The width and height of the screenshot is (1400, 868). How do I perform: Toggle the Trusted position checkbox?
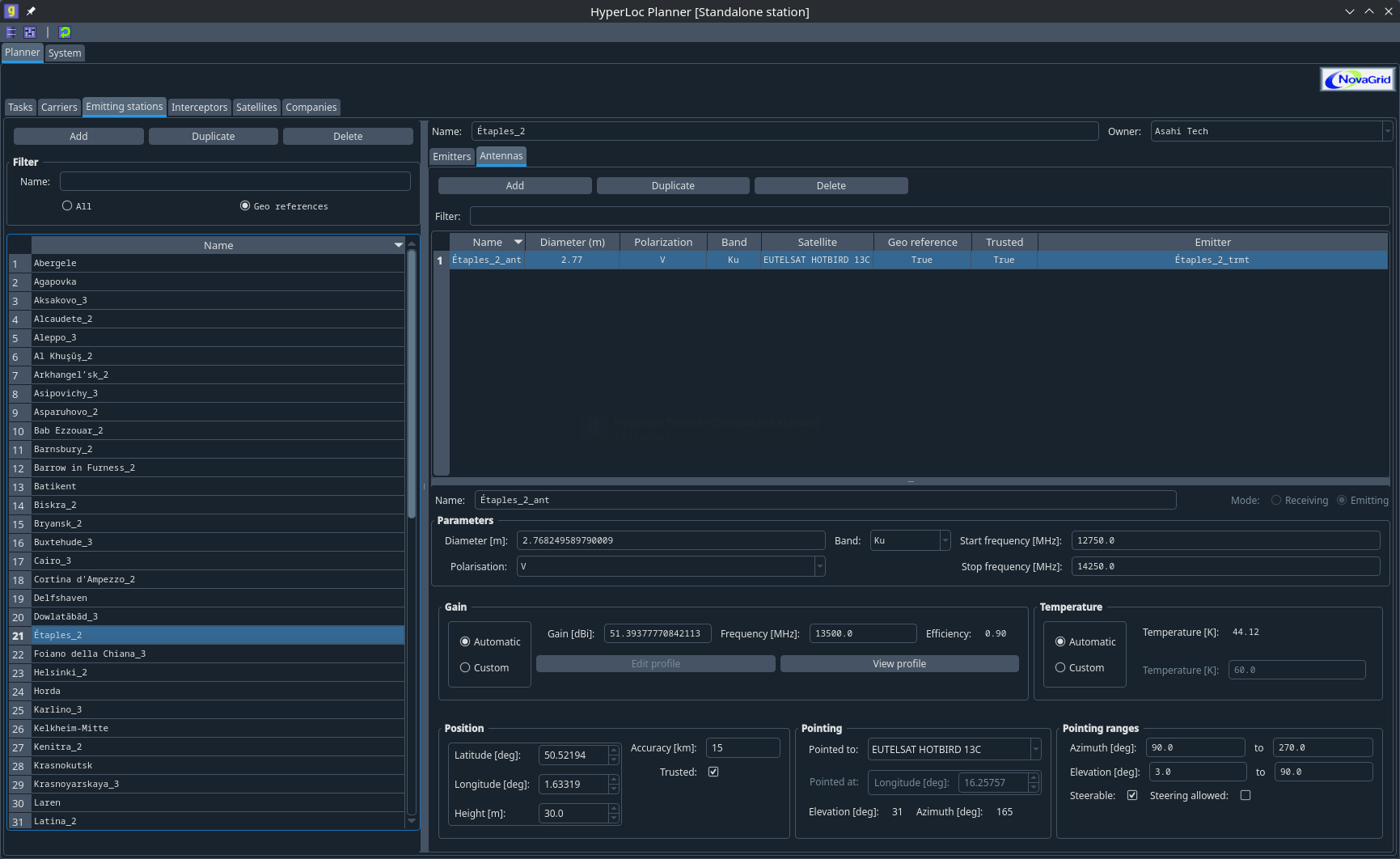click(713, 772)
